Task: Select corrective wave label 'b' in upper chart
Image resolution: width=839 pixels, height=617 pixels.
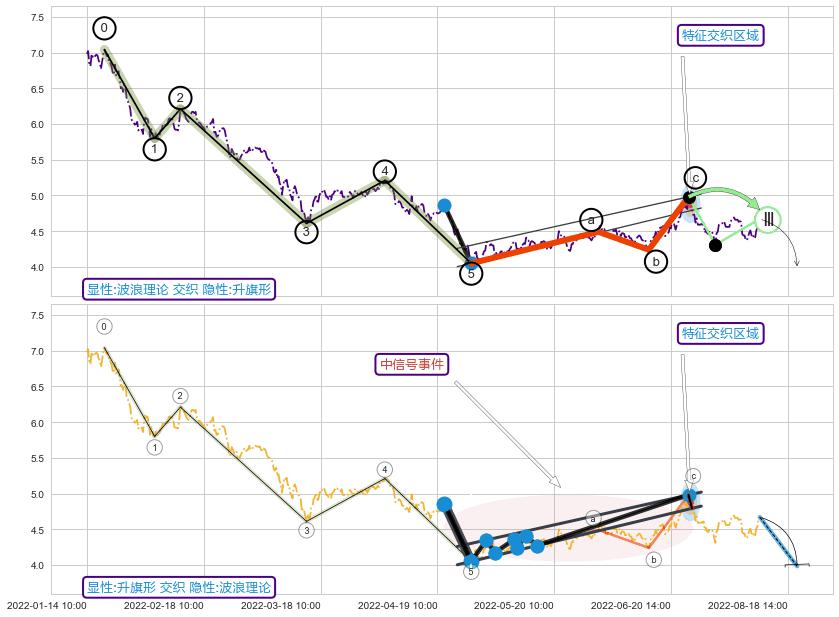Action: point(656,262)
